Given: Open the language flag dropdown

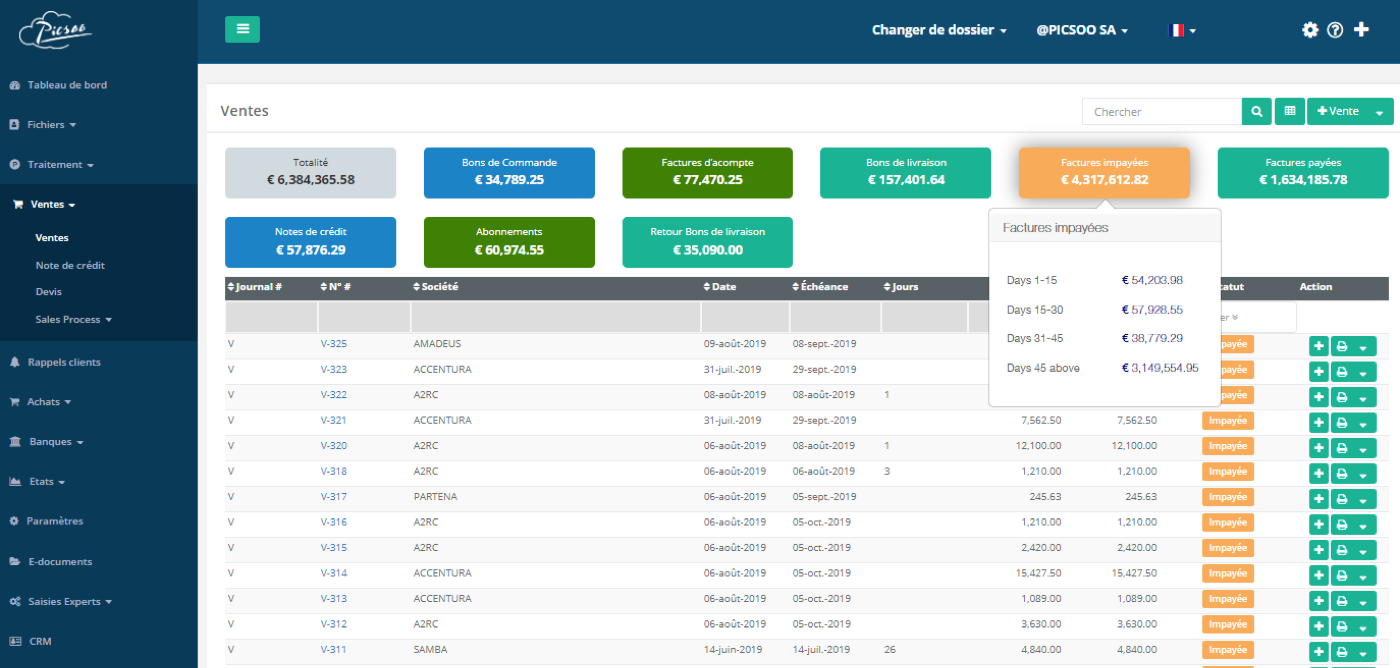Looking at the screenshot, I should [x=1182, y=30].
